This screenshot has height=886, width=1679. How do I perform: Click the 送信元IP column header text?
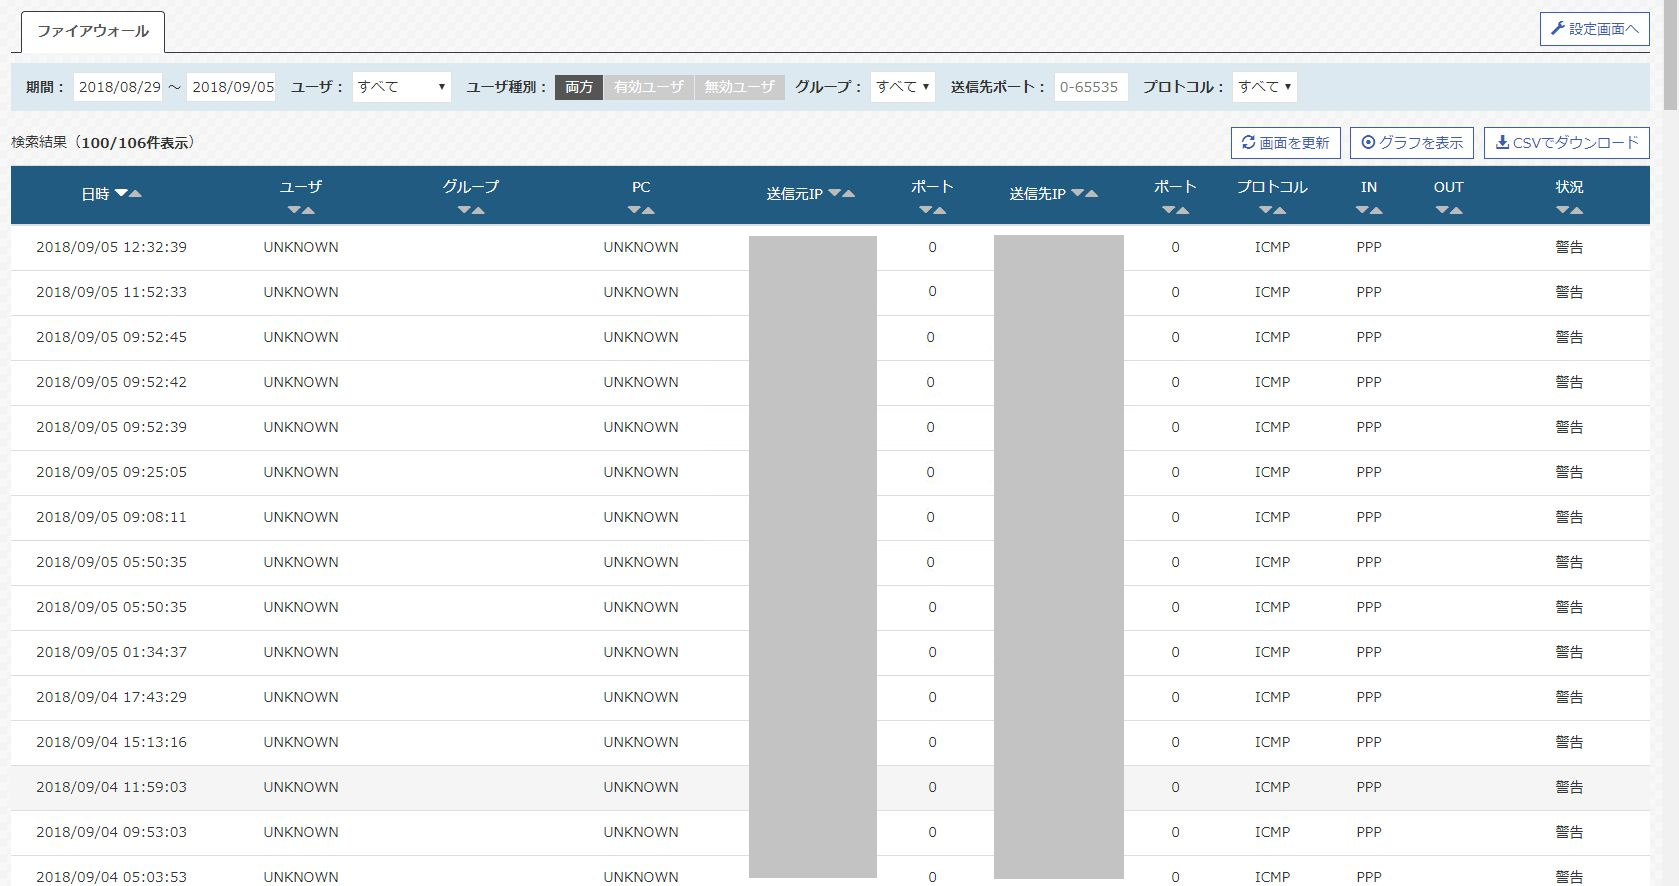[795, 194]
